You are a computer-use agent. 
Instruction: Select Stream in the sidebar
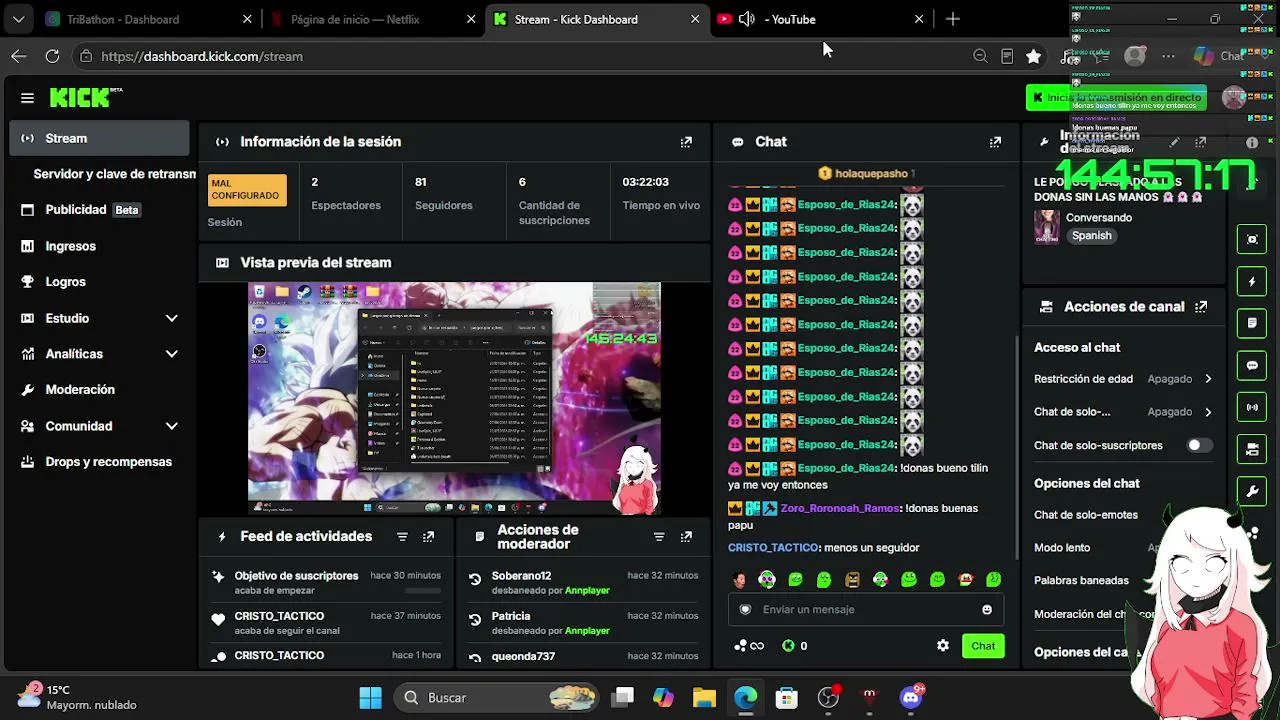tap(99, 138)
